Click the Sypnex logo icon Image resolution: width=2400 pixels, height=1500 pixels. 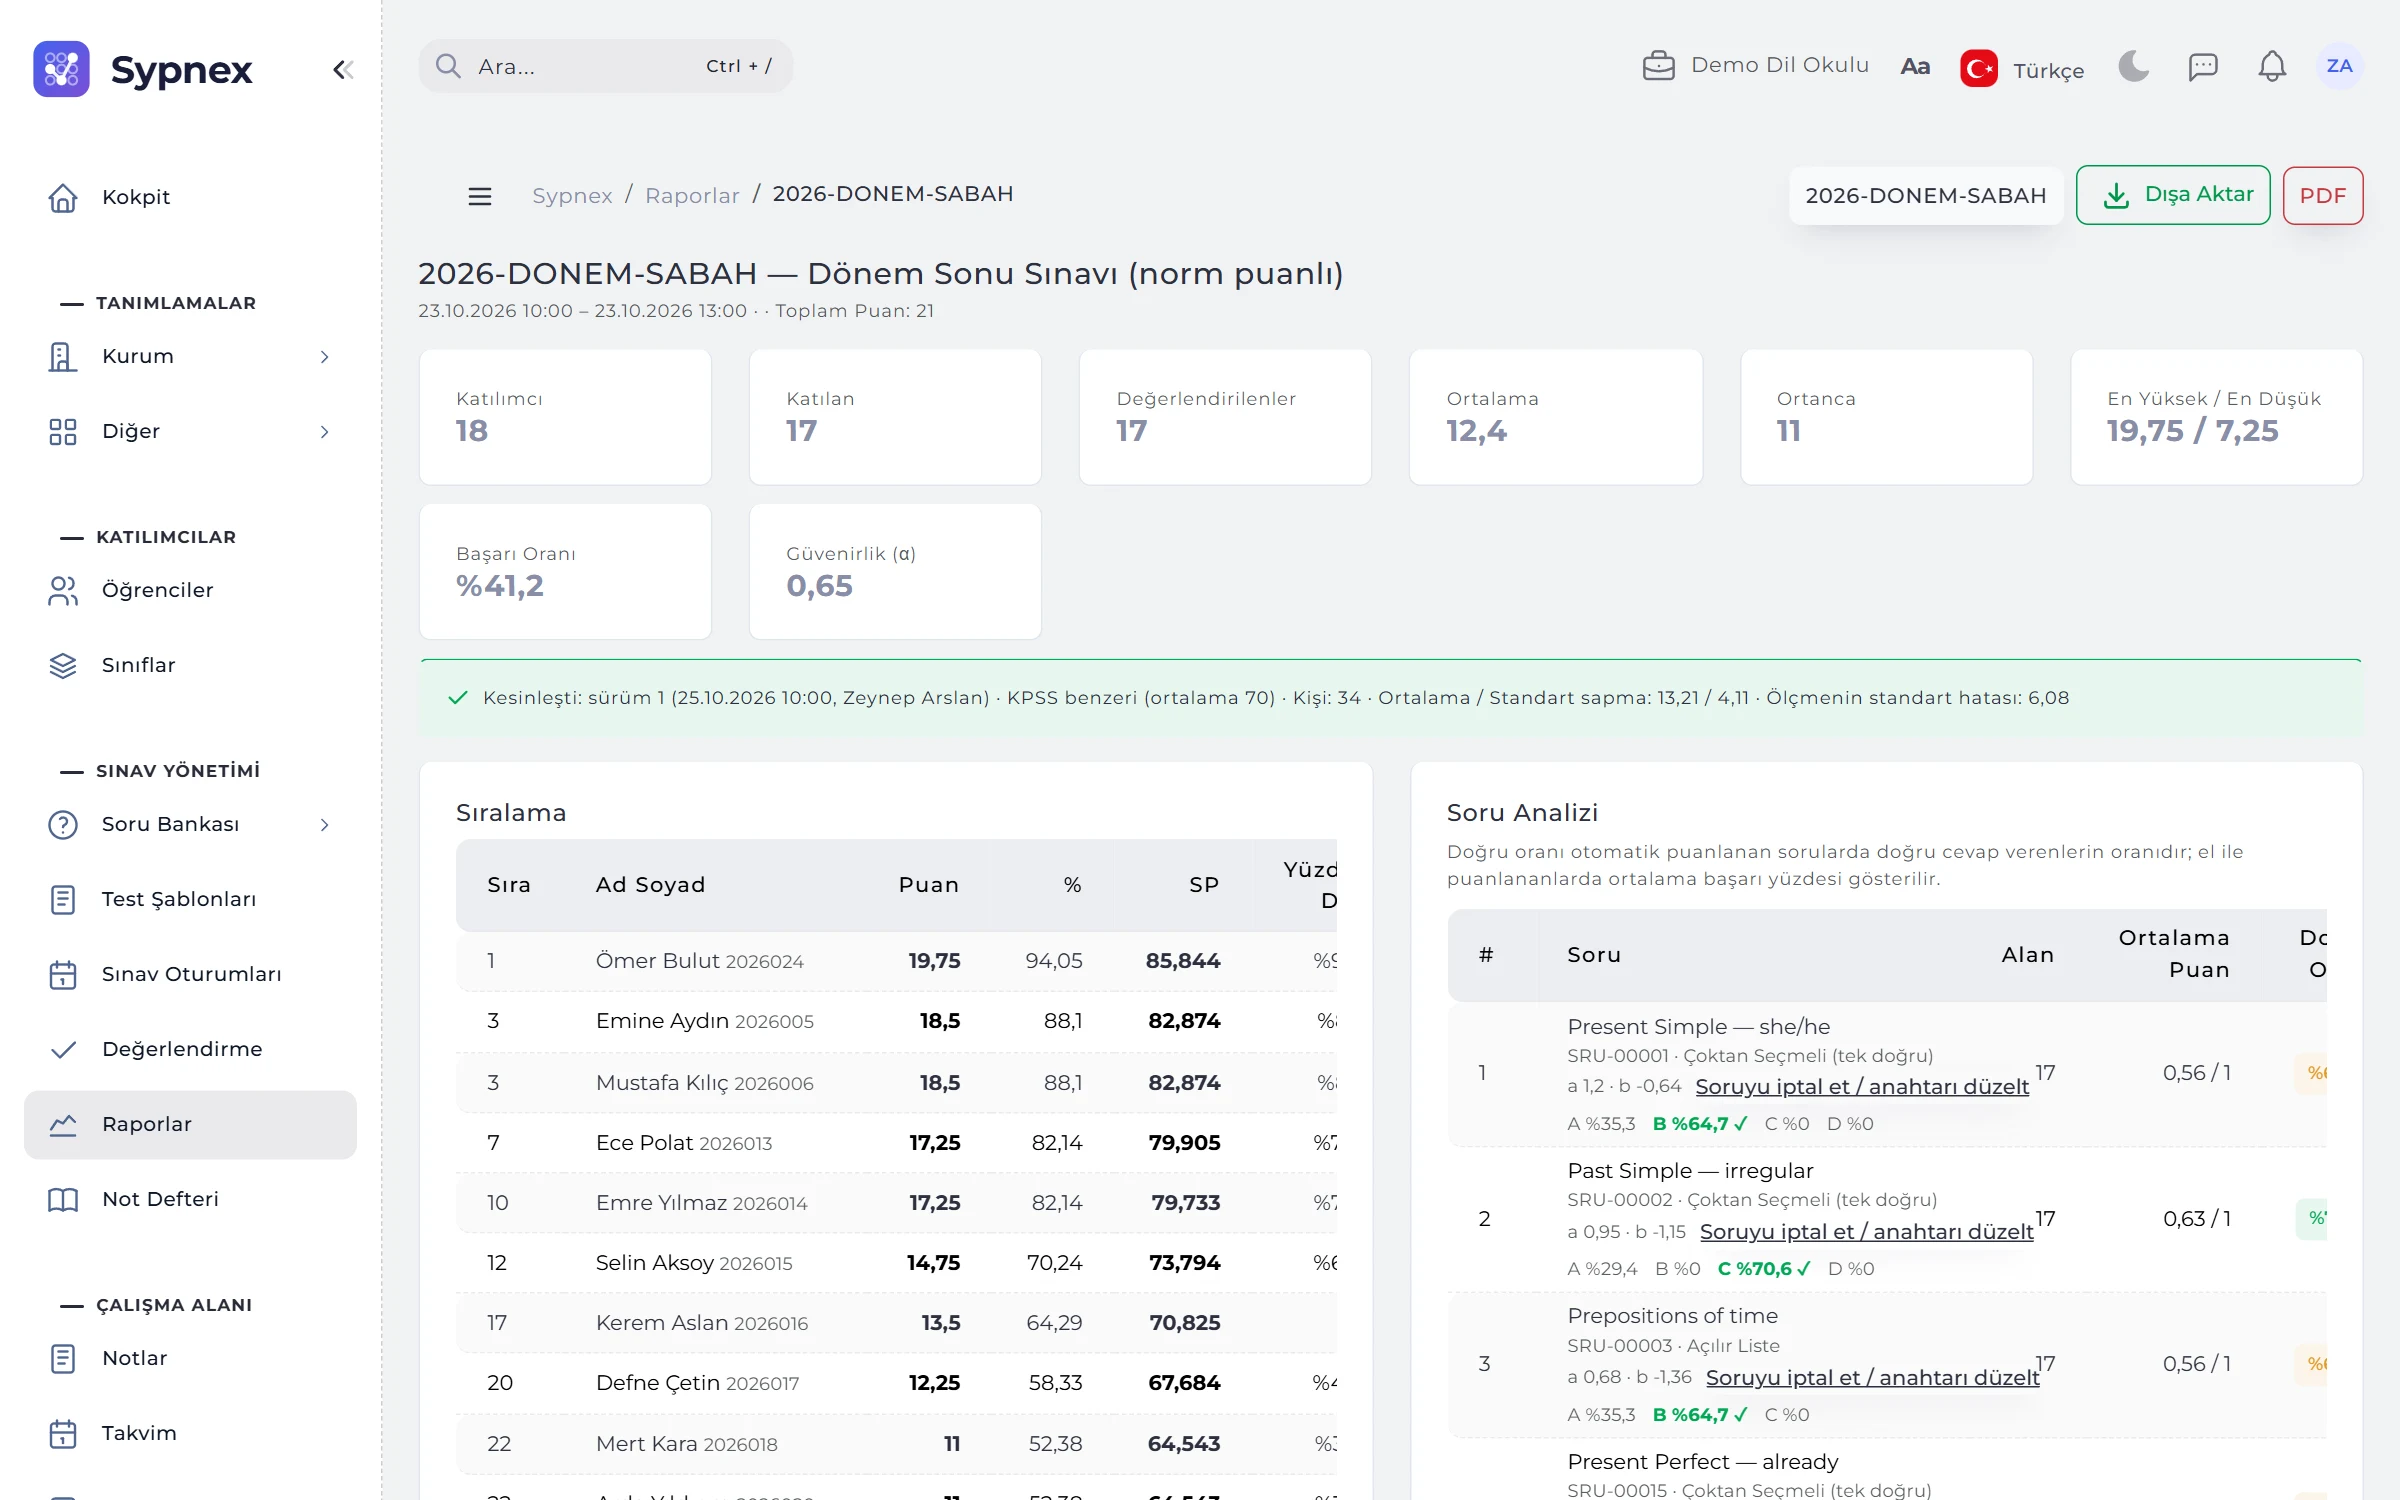61,69
